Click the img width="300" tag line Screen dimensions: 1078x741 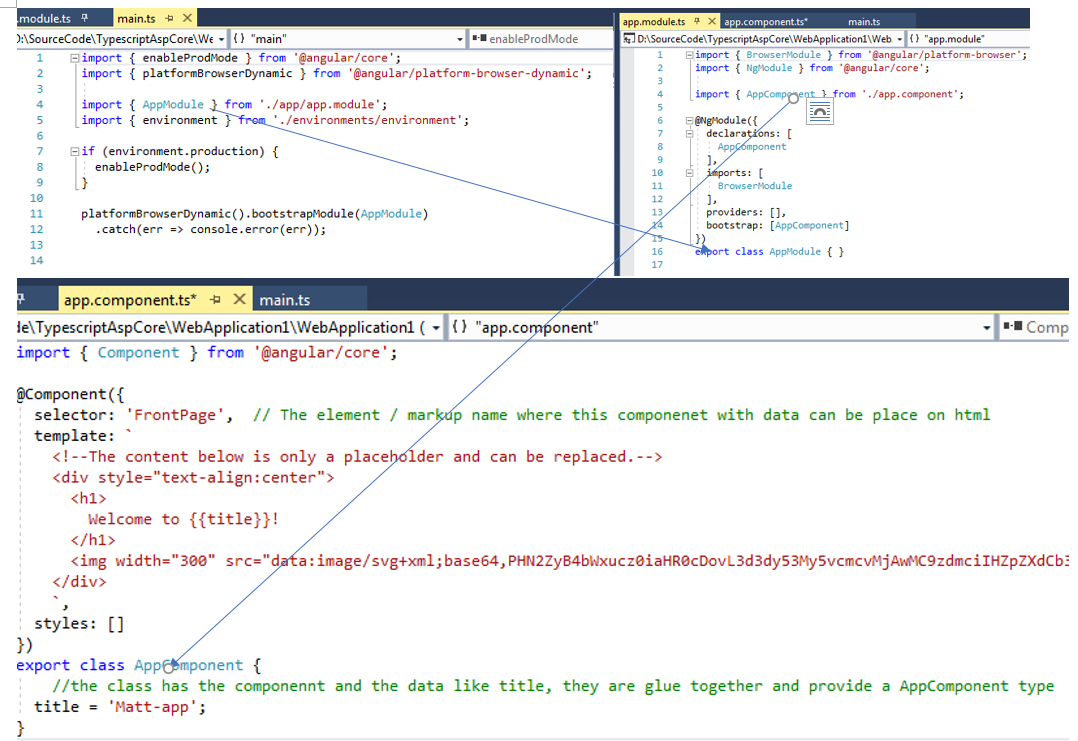[569, 561]
